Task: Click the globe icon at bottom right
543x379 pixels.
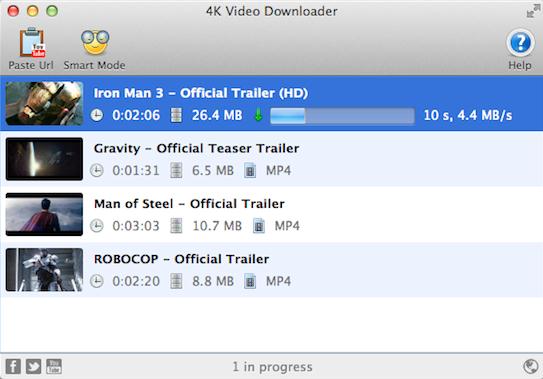Action: [531, 367]
